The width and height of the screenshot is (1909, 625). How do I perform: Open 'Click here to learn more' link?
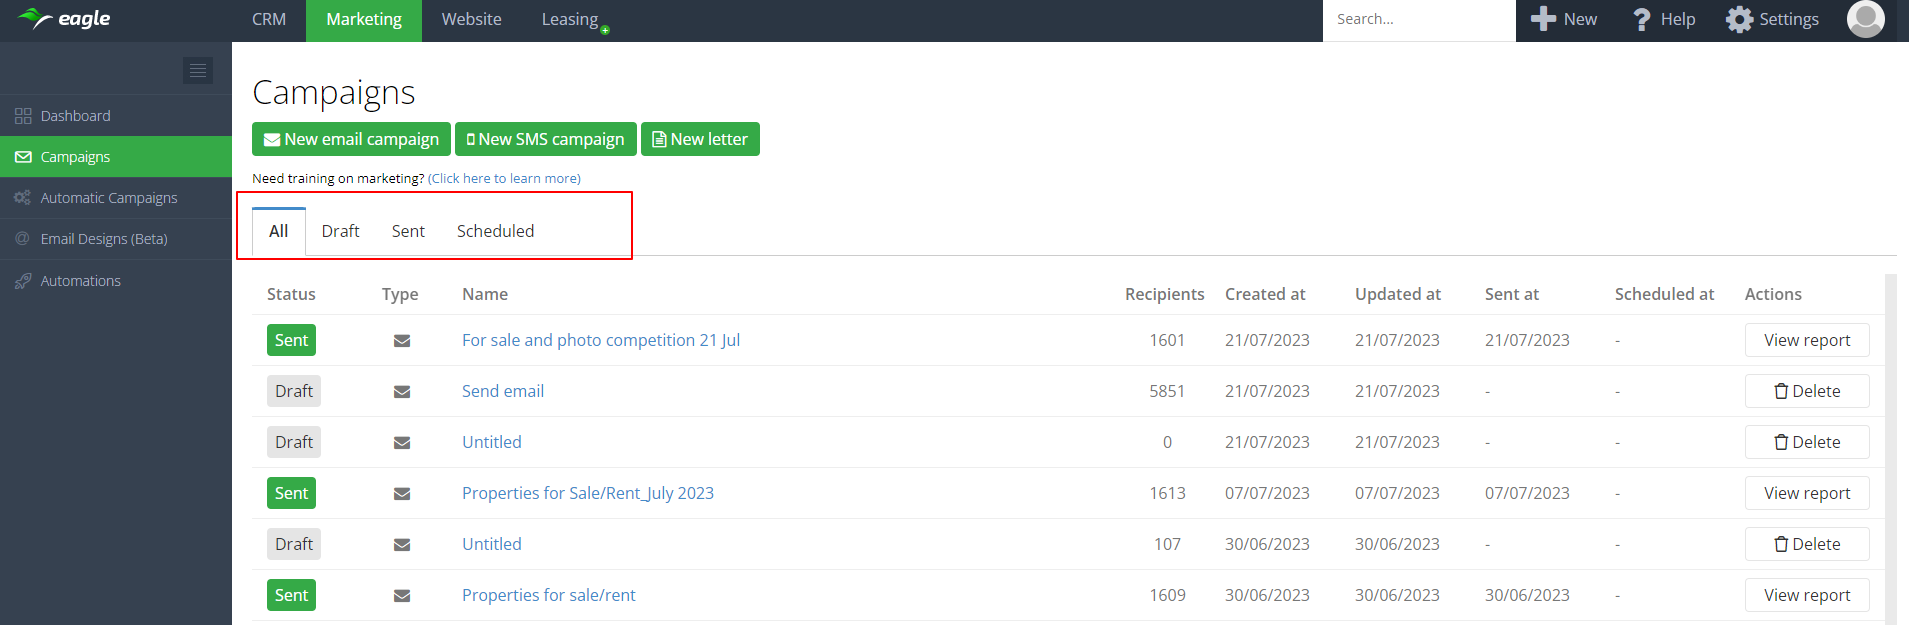pos(504,179)
